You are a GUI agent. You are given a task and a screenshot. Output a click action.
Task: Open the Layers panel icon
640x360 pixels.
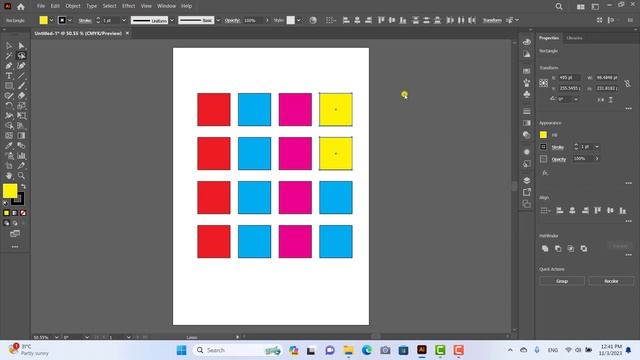527,180
